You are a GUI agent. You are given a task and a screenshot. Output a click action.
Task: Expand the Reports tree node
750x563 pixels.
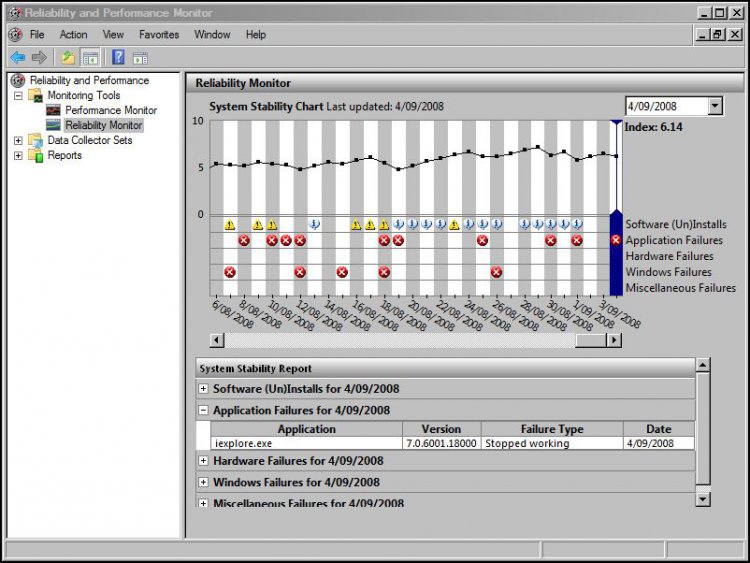point(18,155)
